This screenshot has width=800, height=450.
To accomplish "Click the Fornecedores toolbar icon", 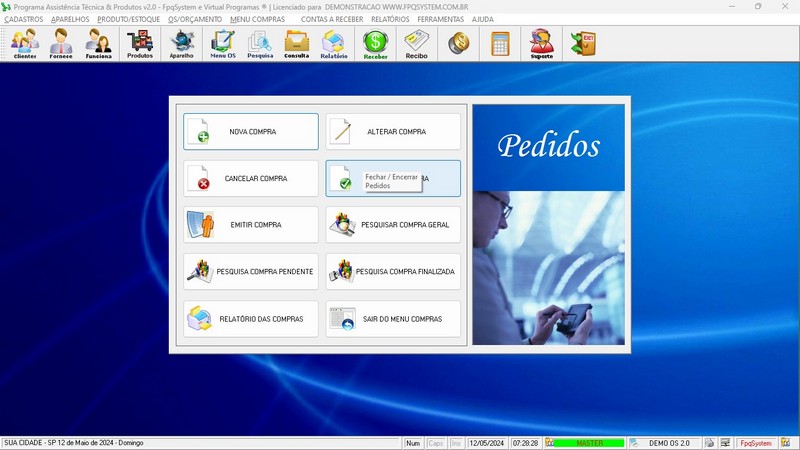I will tap(62, 43).
